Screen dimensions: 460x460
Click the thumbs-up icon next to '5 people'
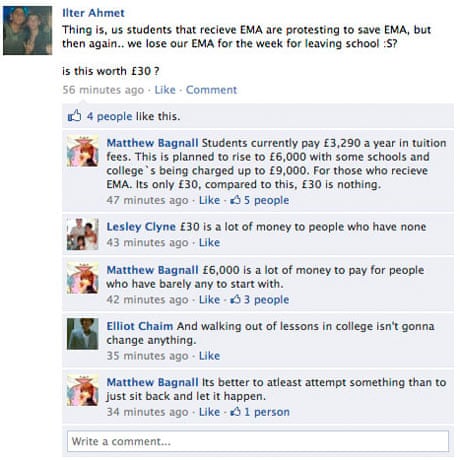[235, 200]
